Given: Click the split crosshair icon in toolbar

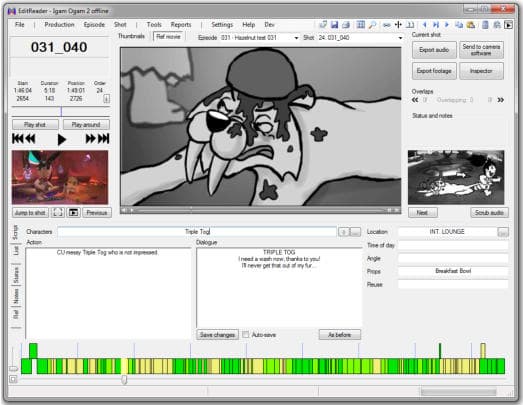Looking at the screenshot, I should click(398, 25).
